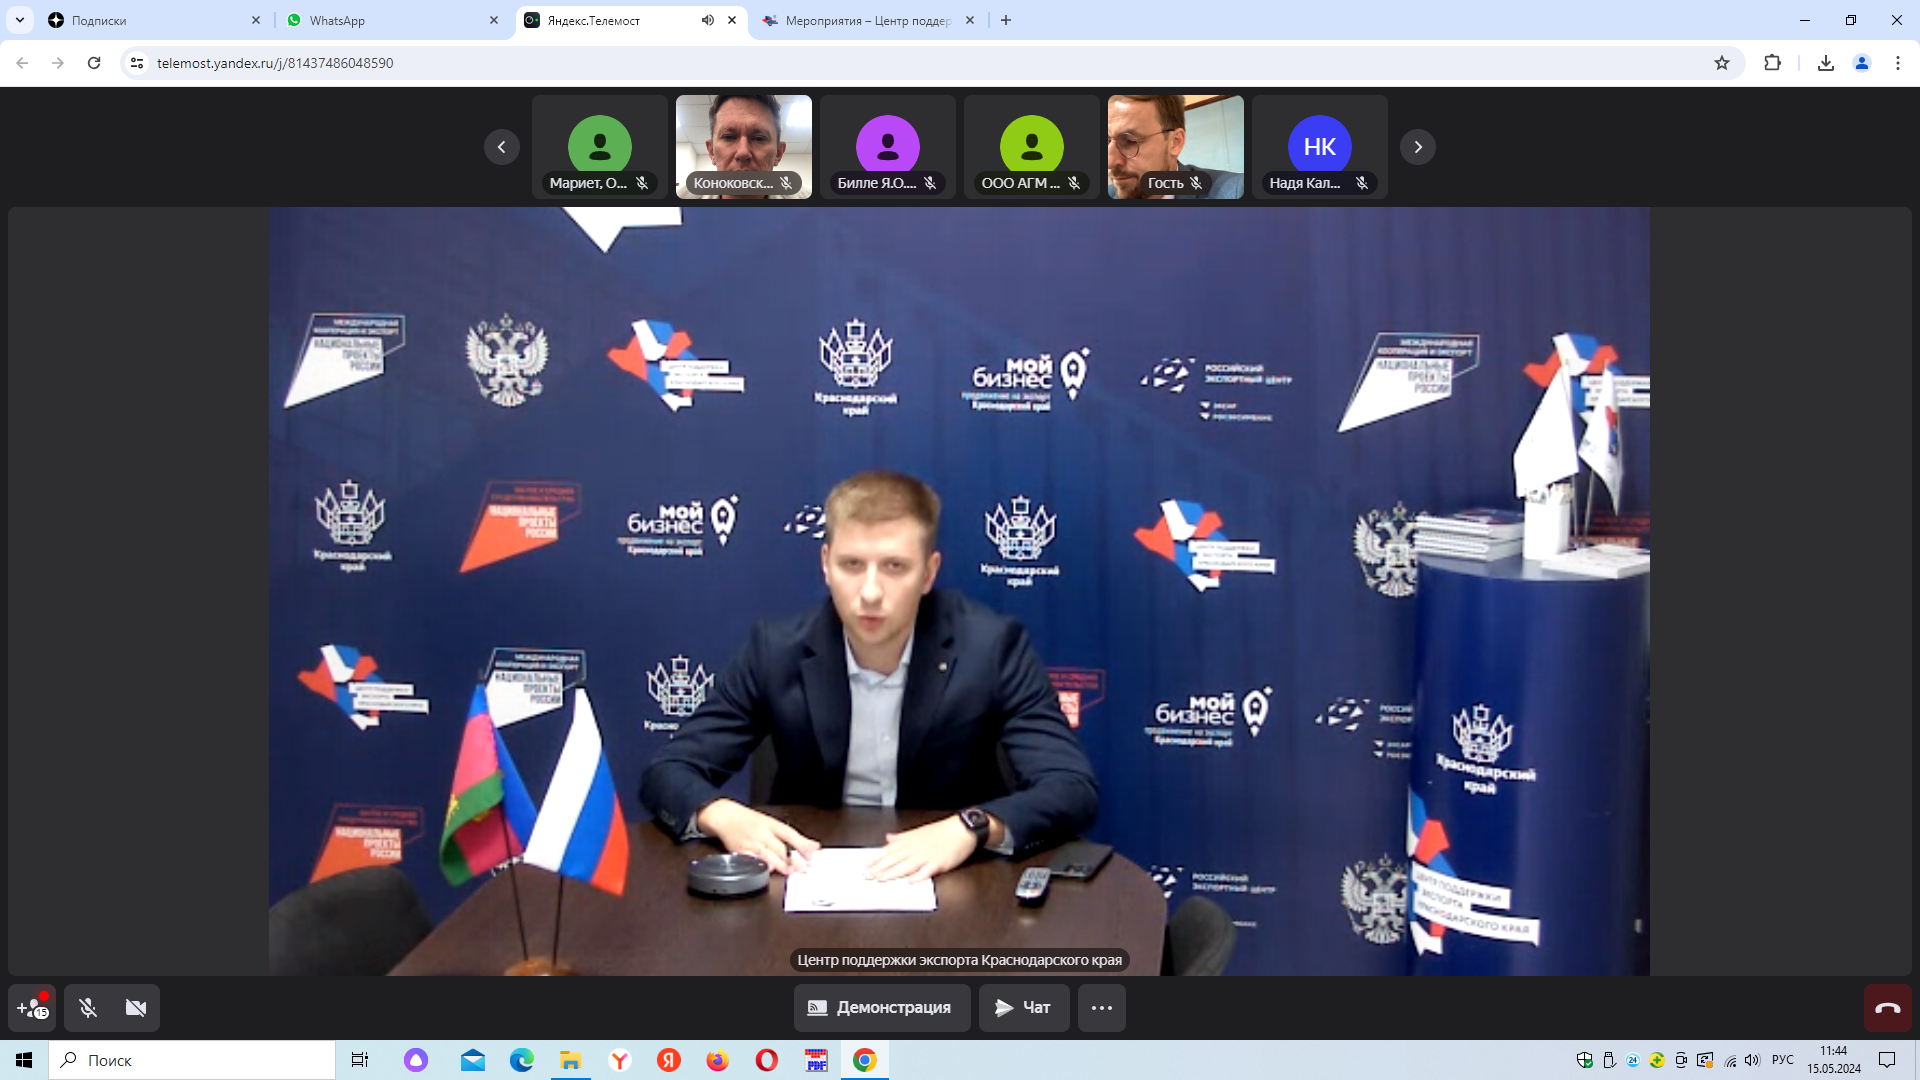Select the ООО АГМ participant tile

tap(1032, 147)
